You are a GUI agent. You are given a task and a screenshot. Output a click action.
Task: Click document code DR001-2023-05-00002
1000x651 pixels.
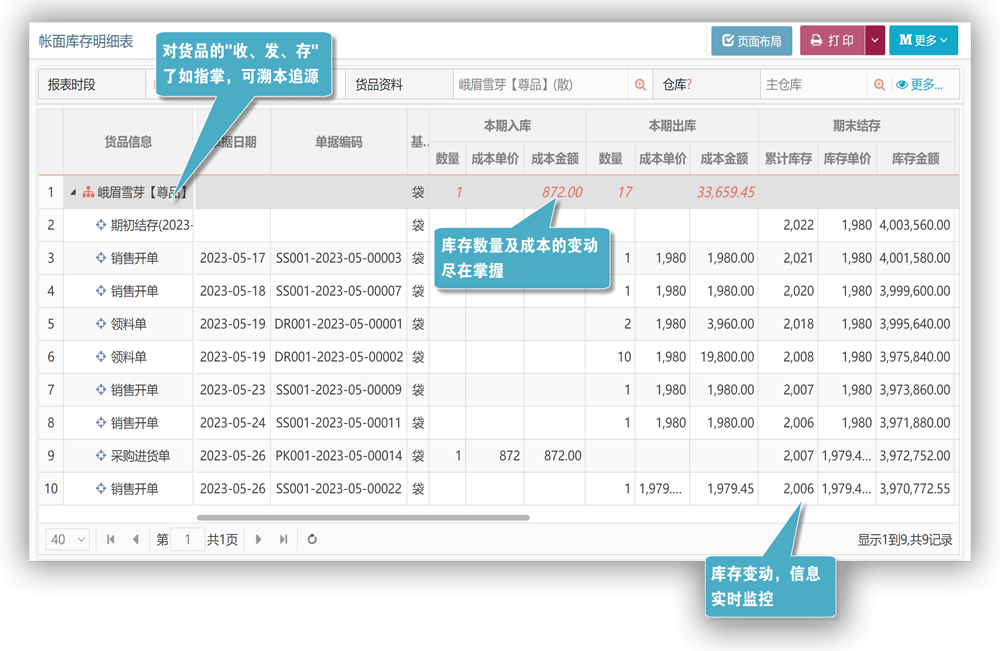(339, 356)
